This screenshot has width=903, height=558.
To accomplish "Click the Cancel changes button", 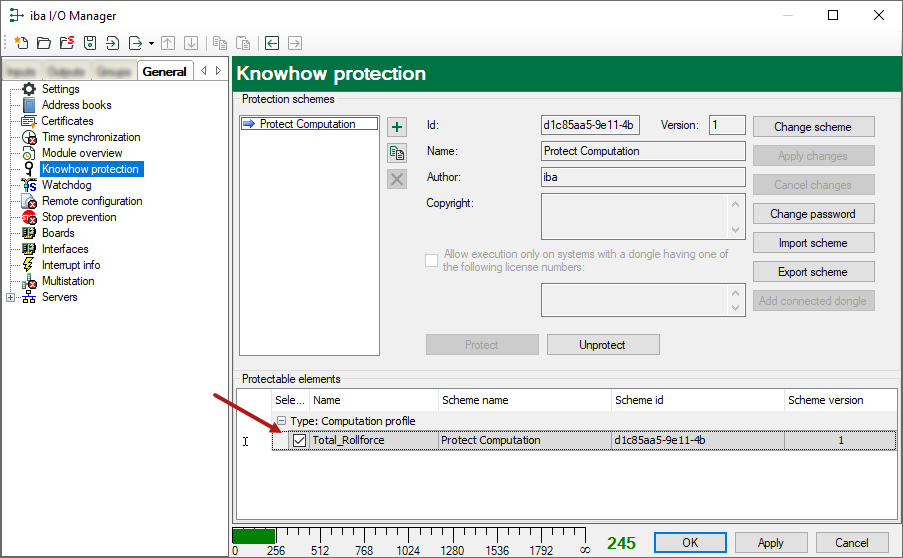I will 813,185.
